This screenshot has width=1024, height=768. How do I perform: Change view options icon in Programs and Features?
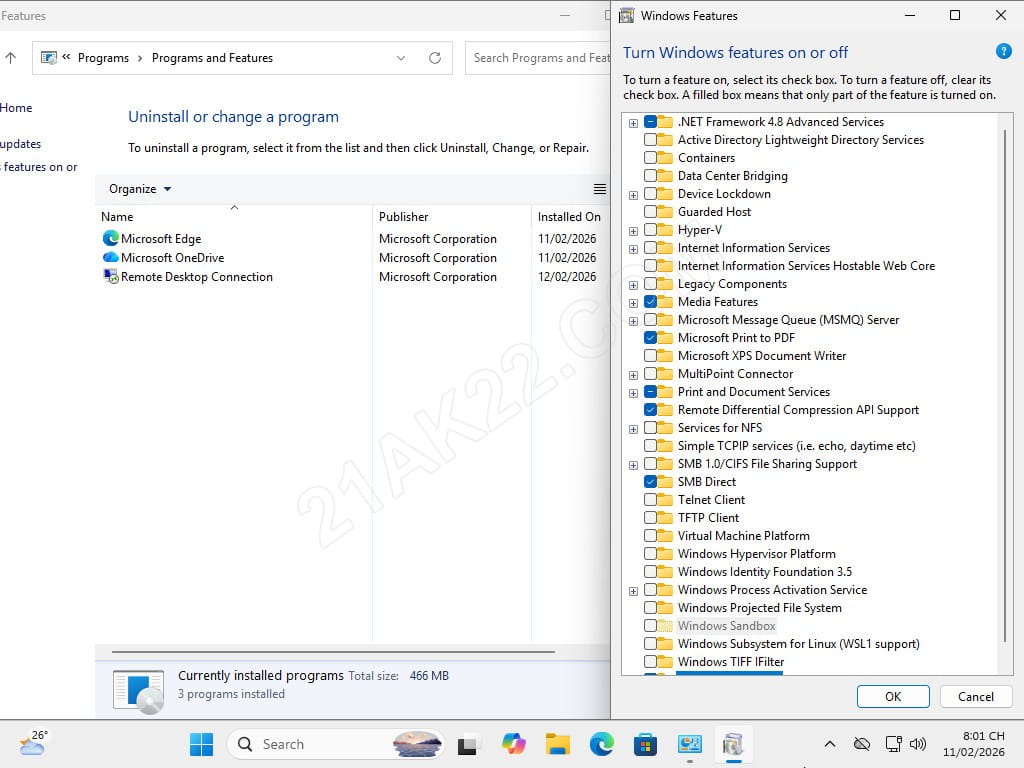click(x=600, y=189)
